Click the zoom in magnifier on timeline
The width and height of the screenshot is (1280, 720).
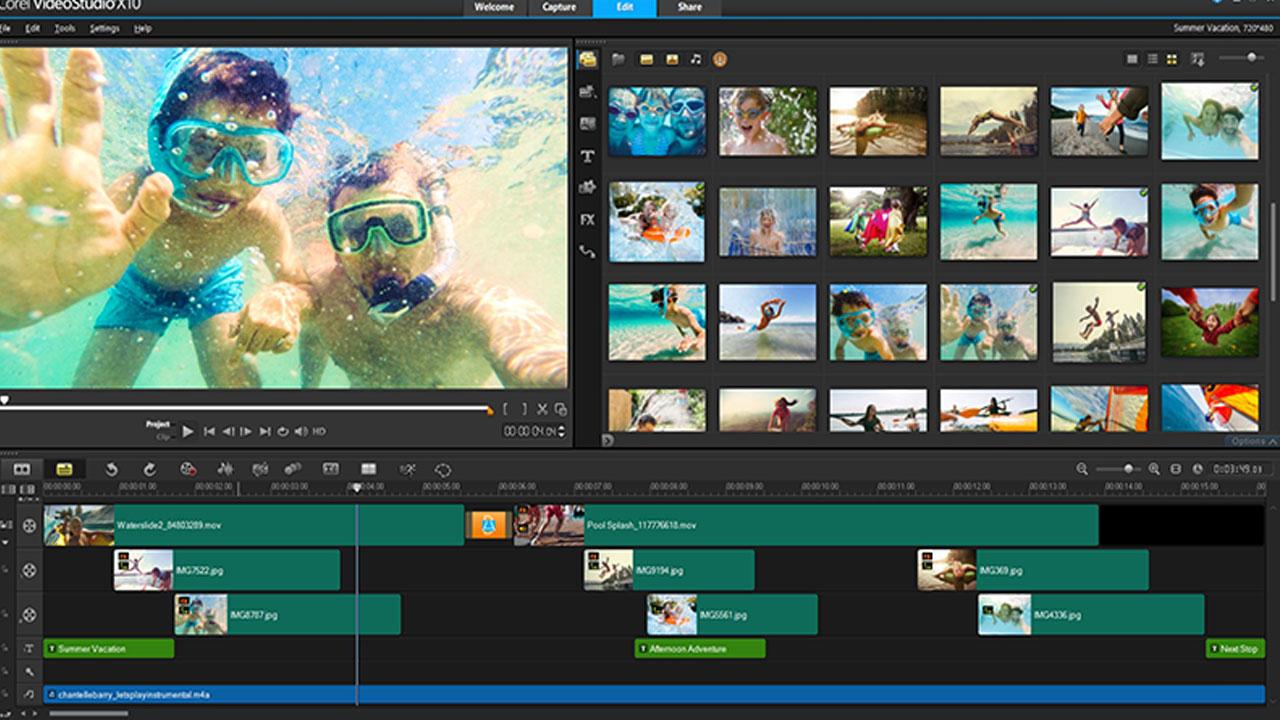click(x=1154, y=469)
